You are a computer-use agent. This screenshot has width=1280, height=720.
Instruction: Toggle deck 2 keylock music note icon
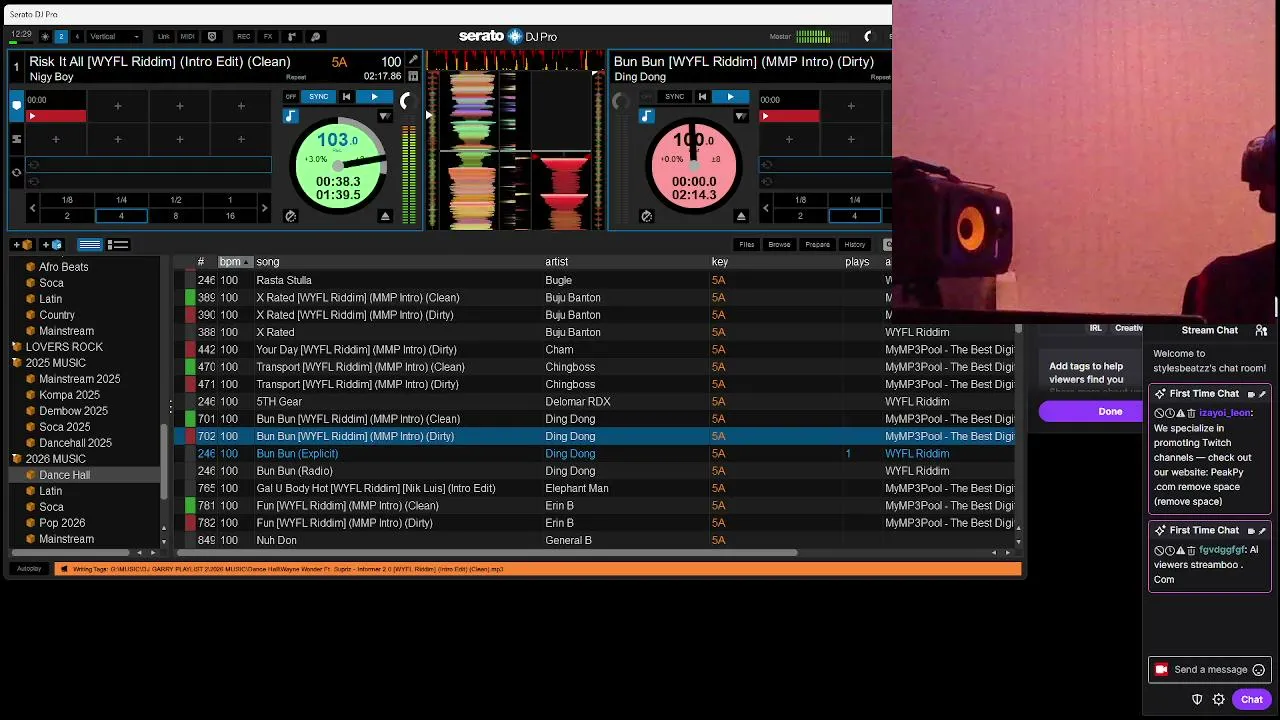[x=647, y=116]
